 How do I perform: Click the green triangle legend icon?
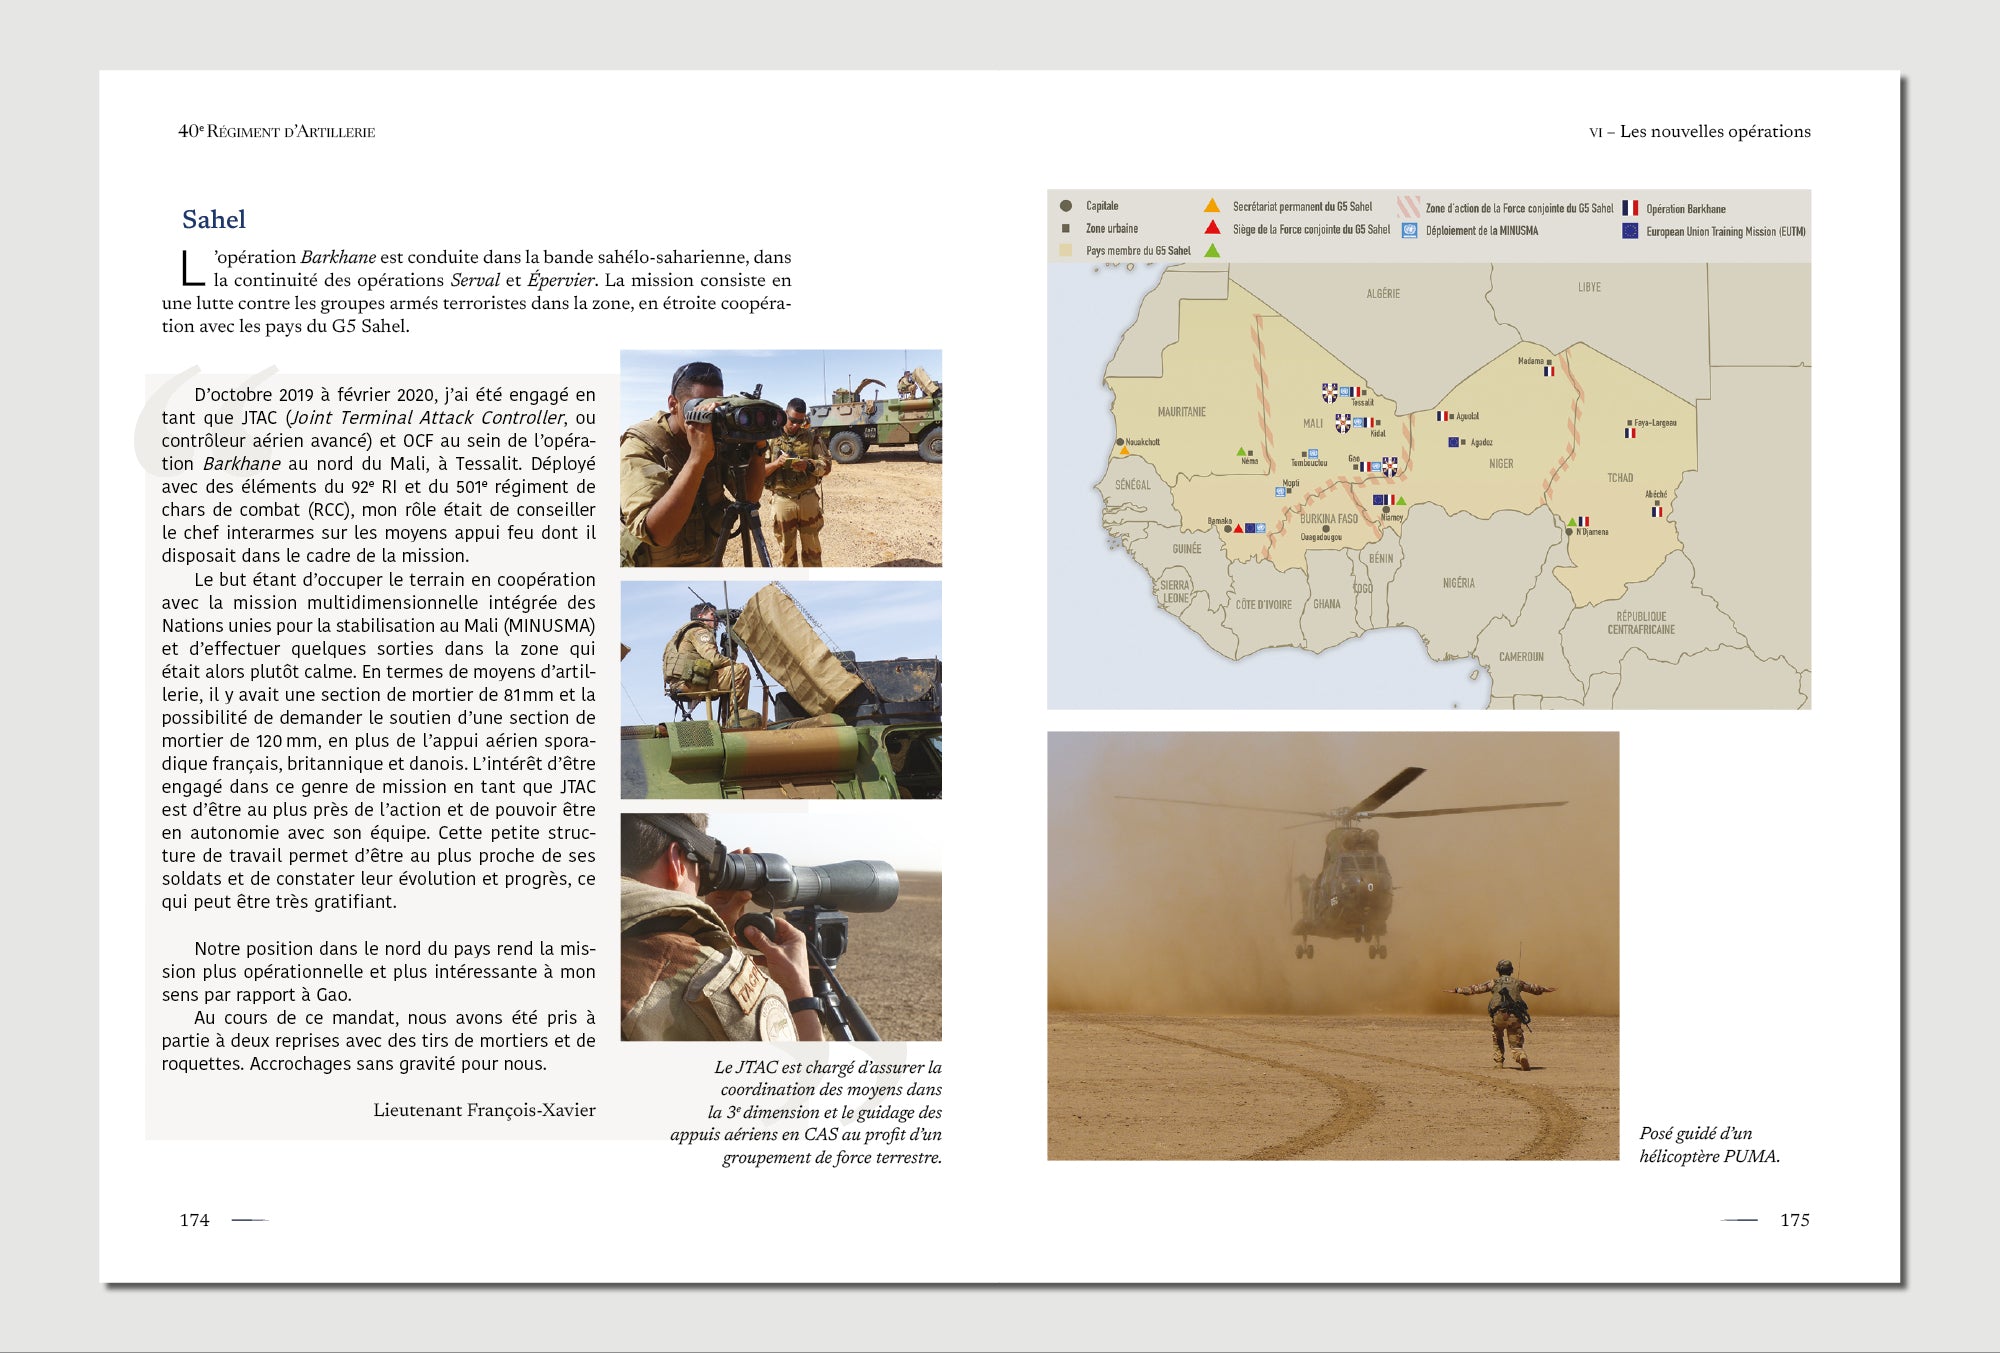[x=1212, y=251]
